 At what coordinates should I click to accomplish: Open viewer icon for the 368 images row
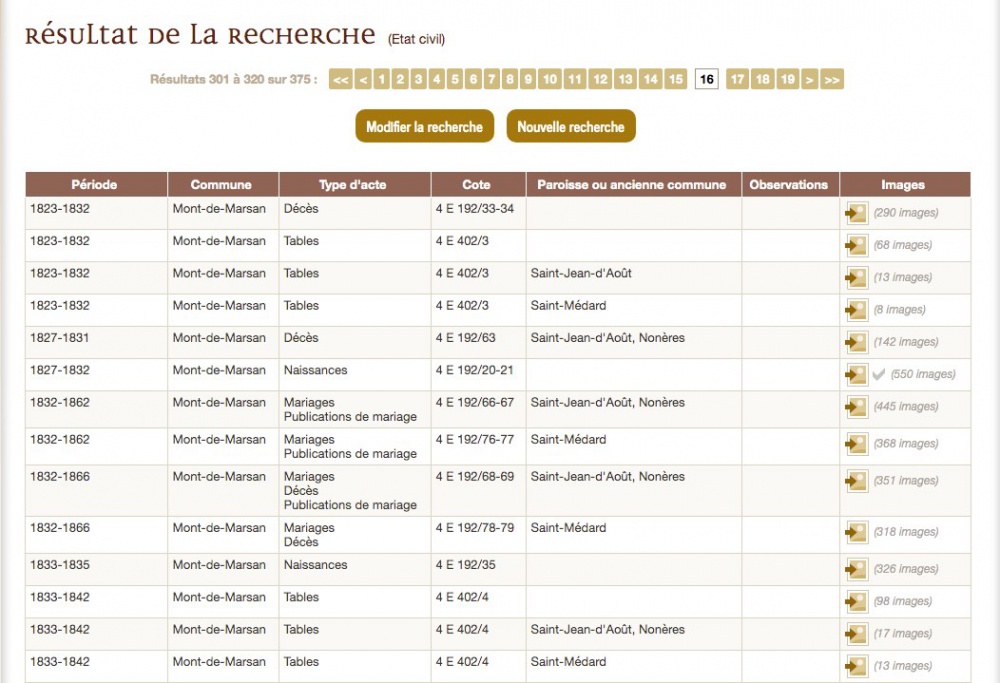[856, 444]
